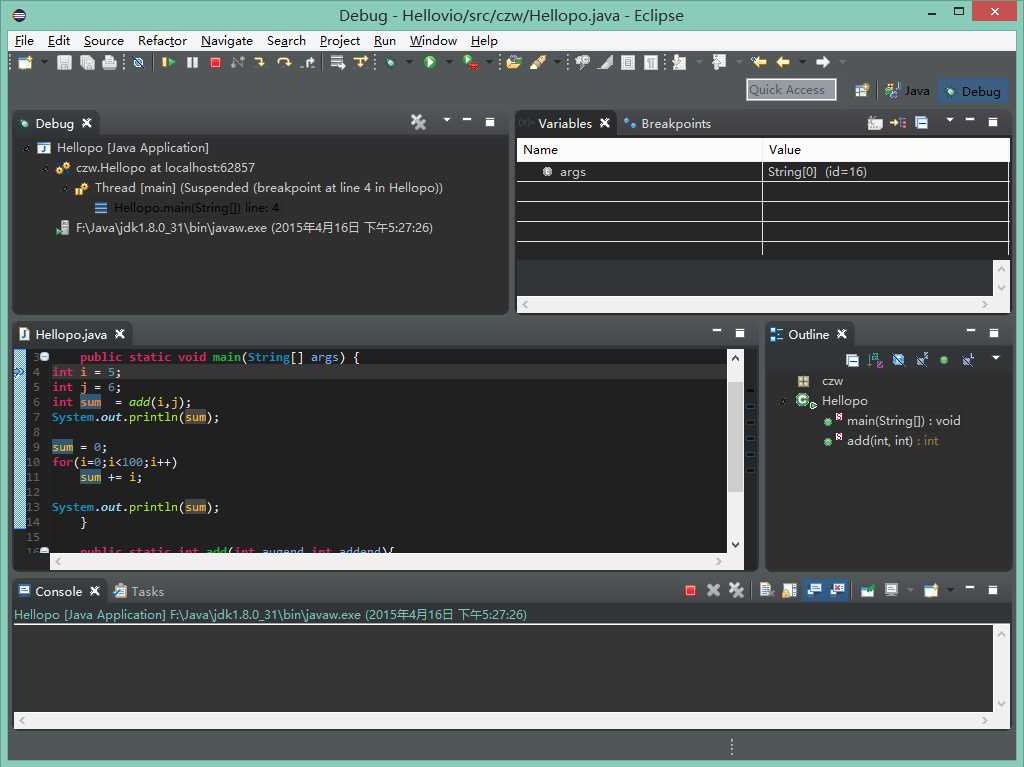1024x767 pixels.
Task: Open Debug view menu dropdown arrow
Action: [447, 120]
